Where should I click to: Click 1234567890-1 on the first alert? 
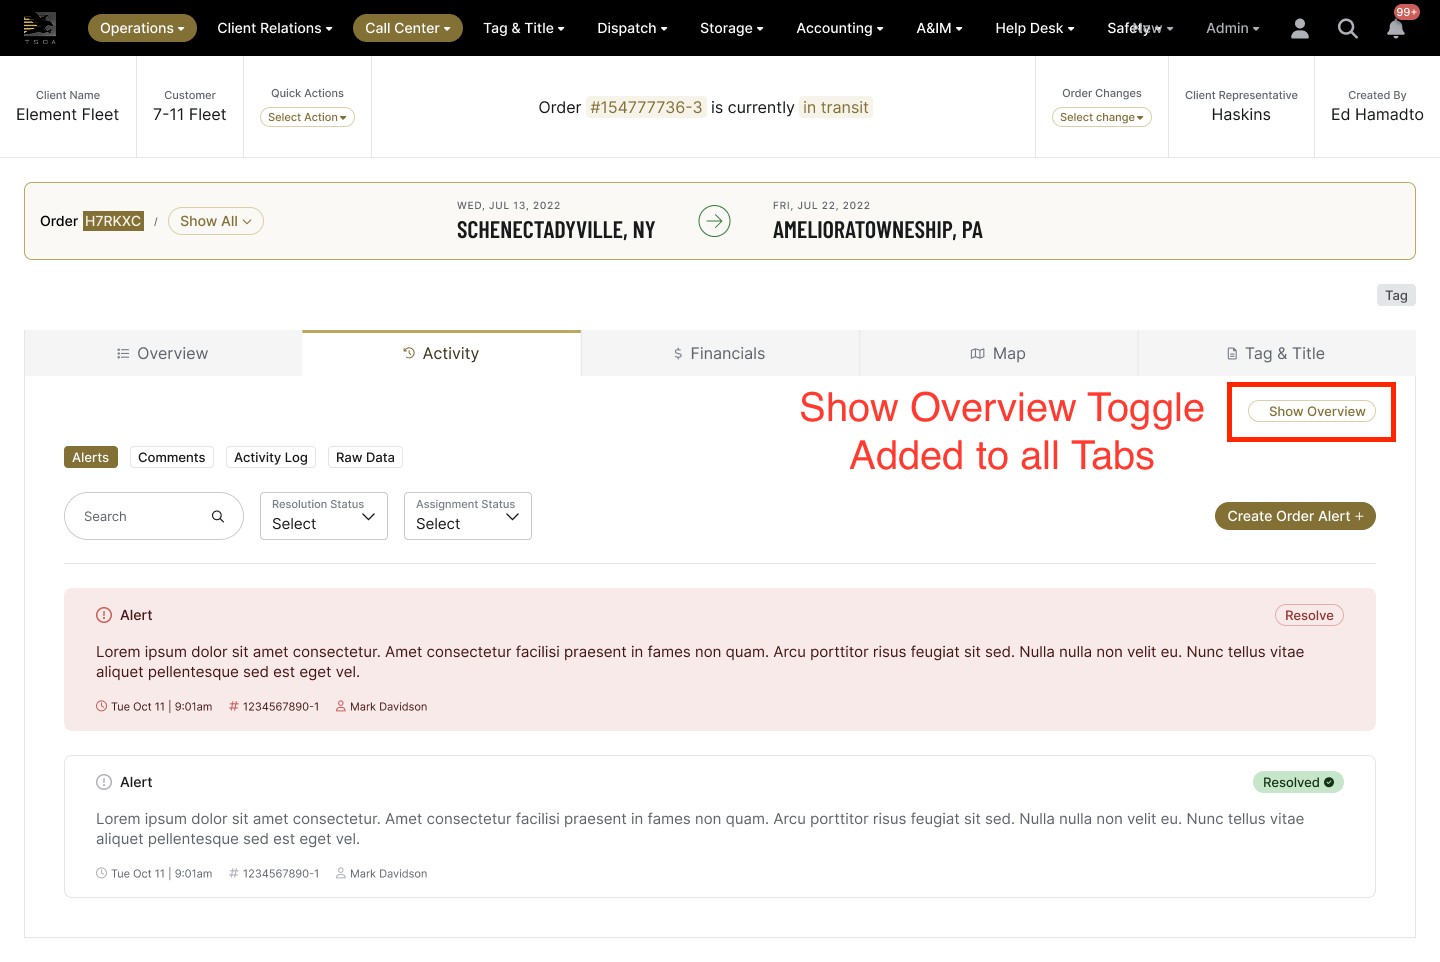click(281, 706)
